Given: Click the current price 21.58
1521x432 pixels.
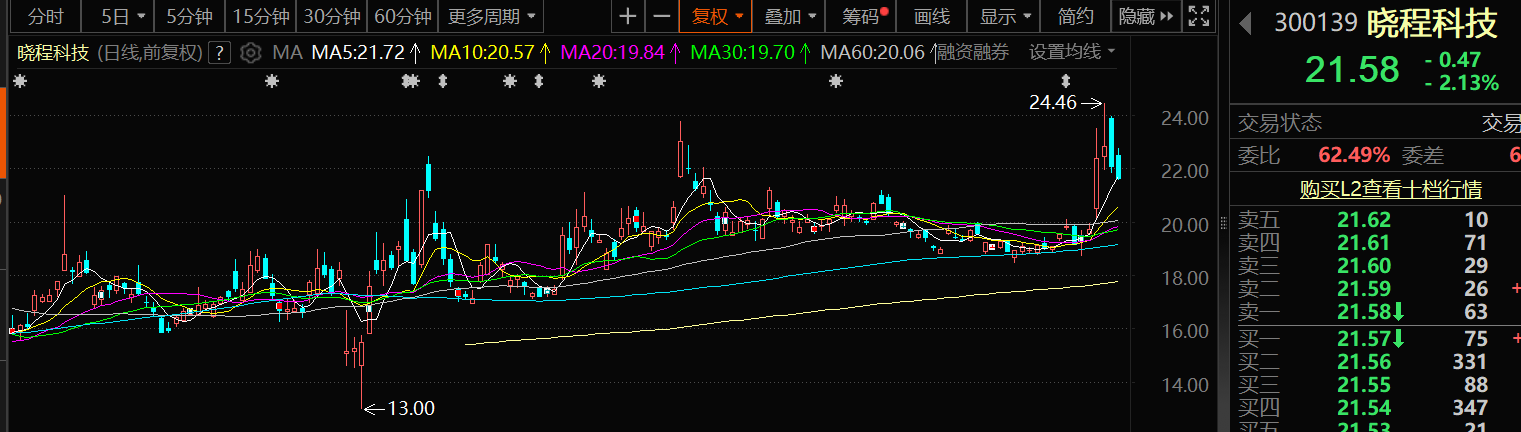Looking at the screenshot, I should 1351,70.
